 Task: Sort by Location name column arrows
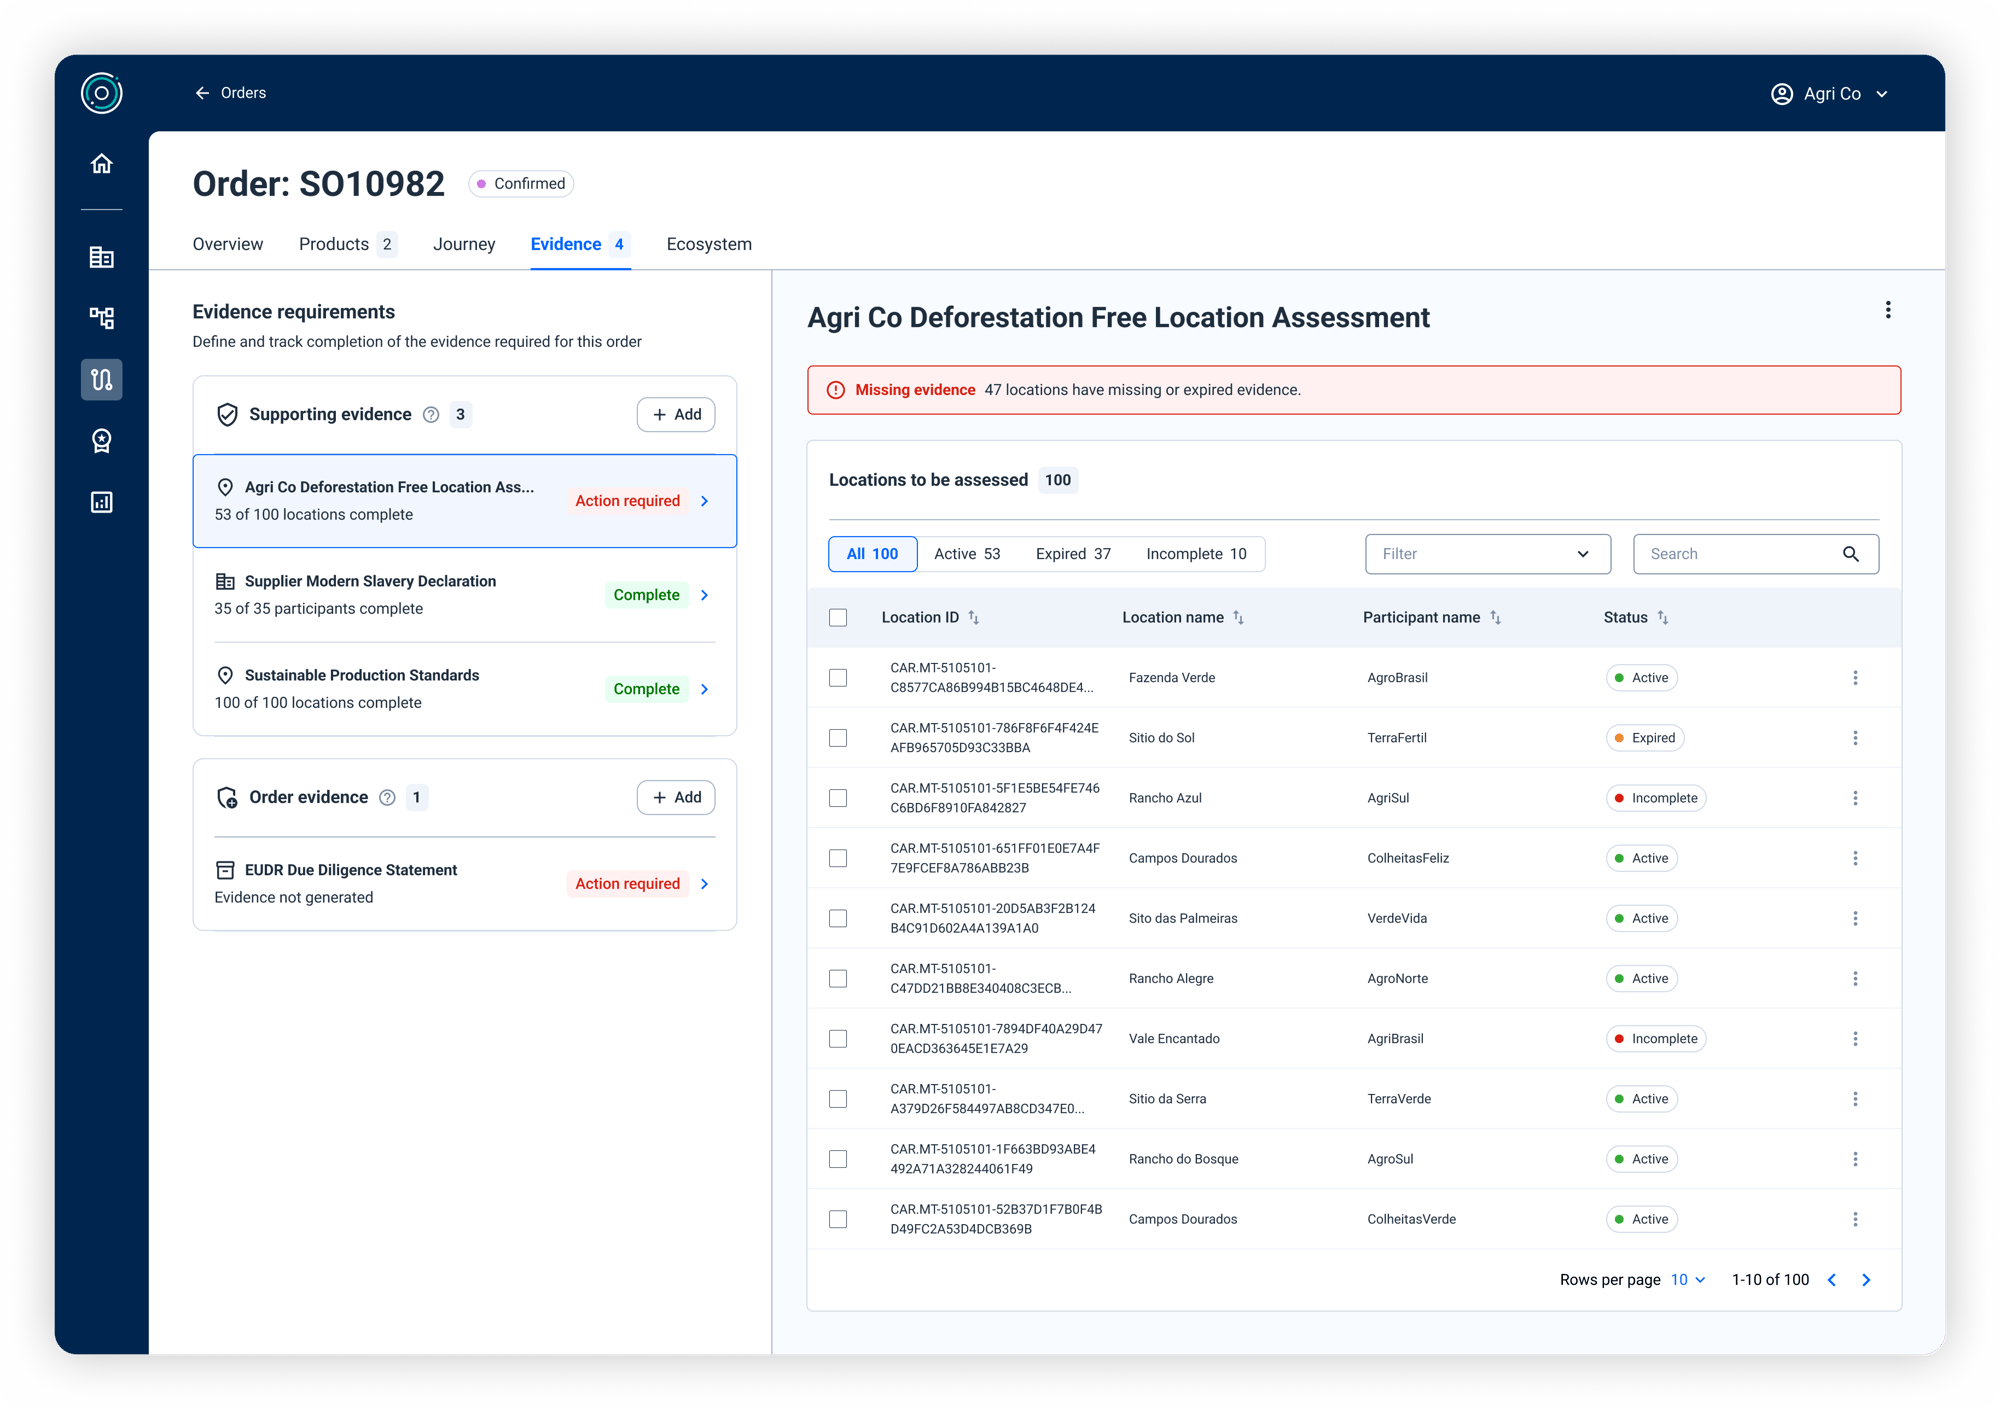coord(1238,617)
